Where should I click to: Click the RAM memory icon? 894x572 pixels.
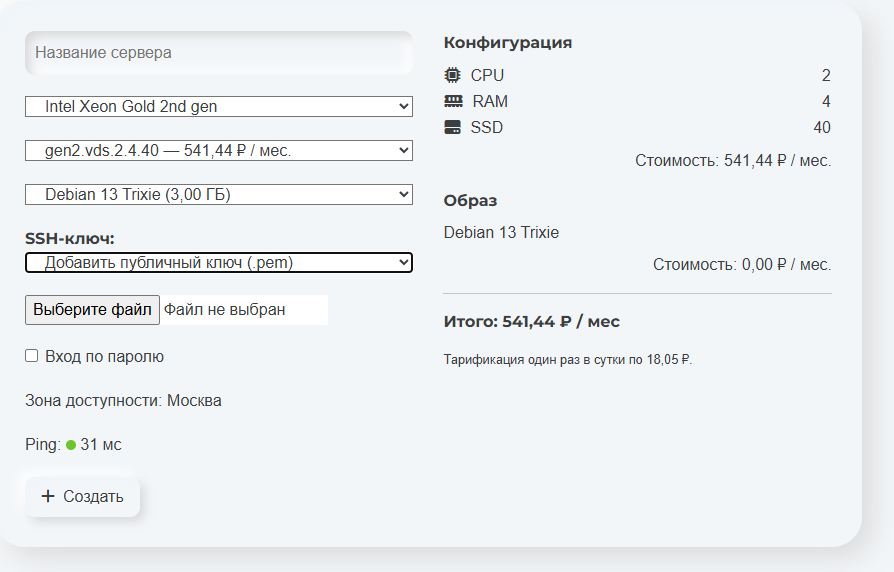click(453, 101)
